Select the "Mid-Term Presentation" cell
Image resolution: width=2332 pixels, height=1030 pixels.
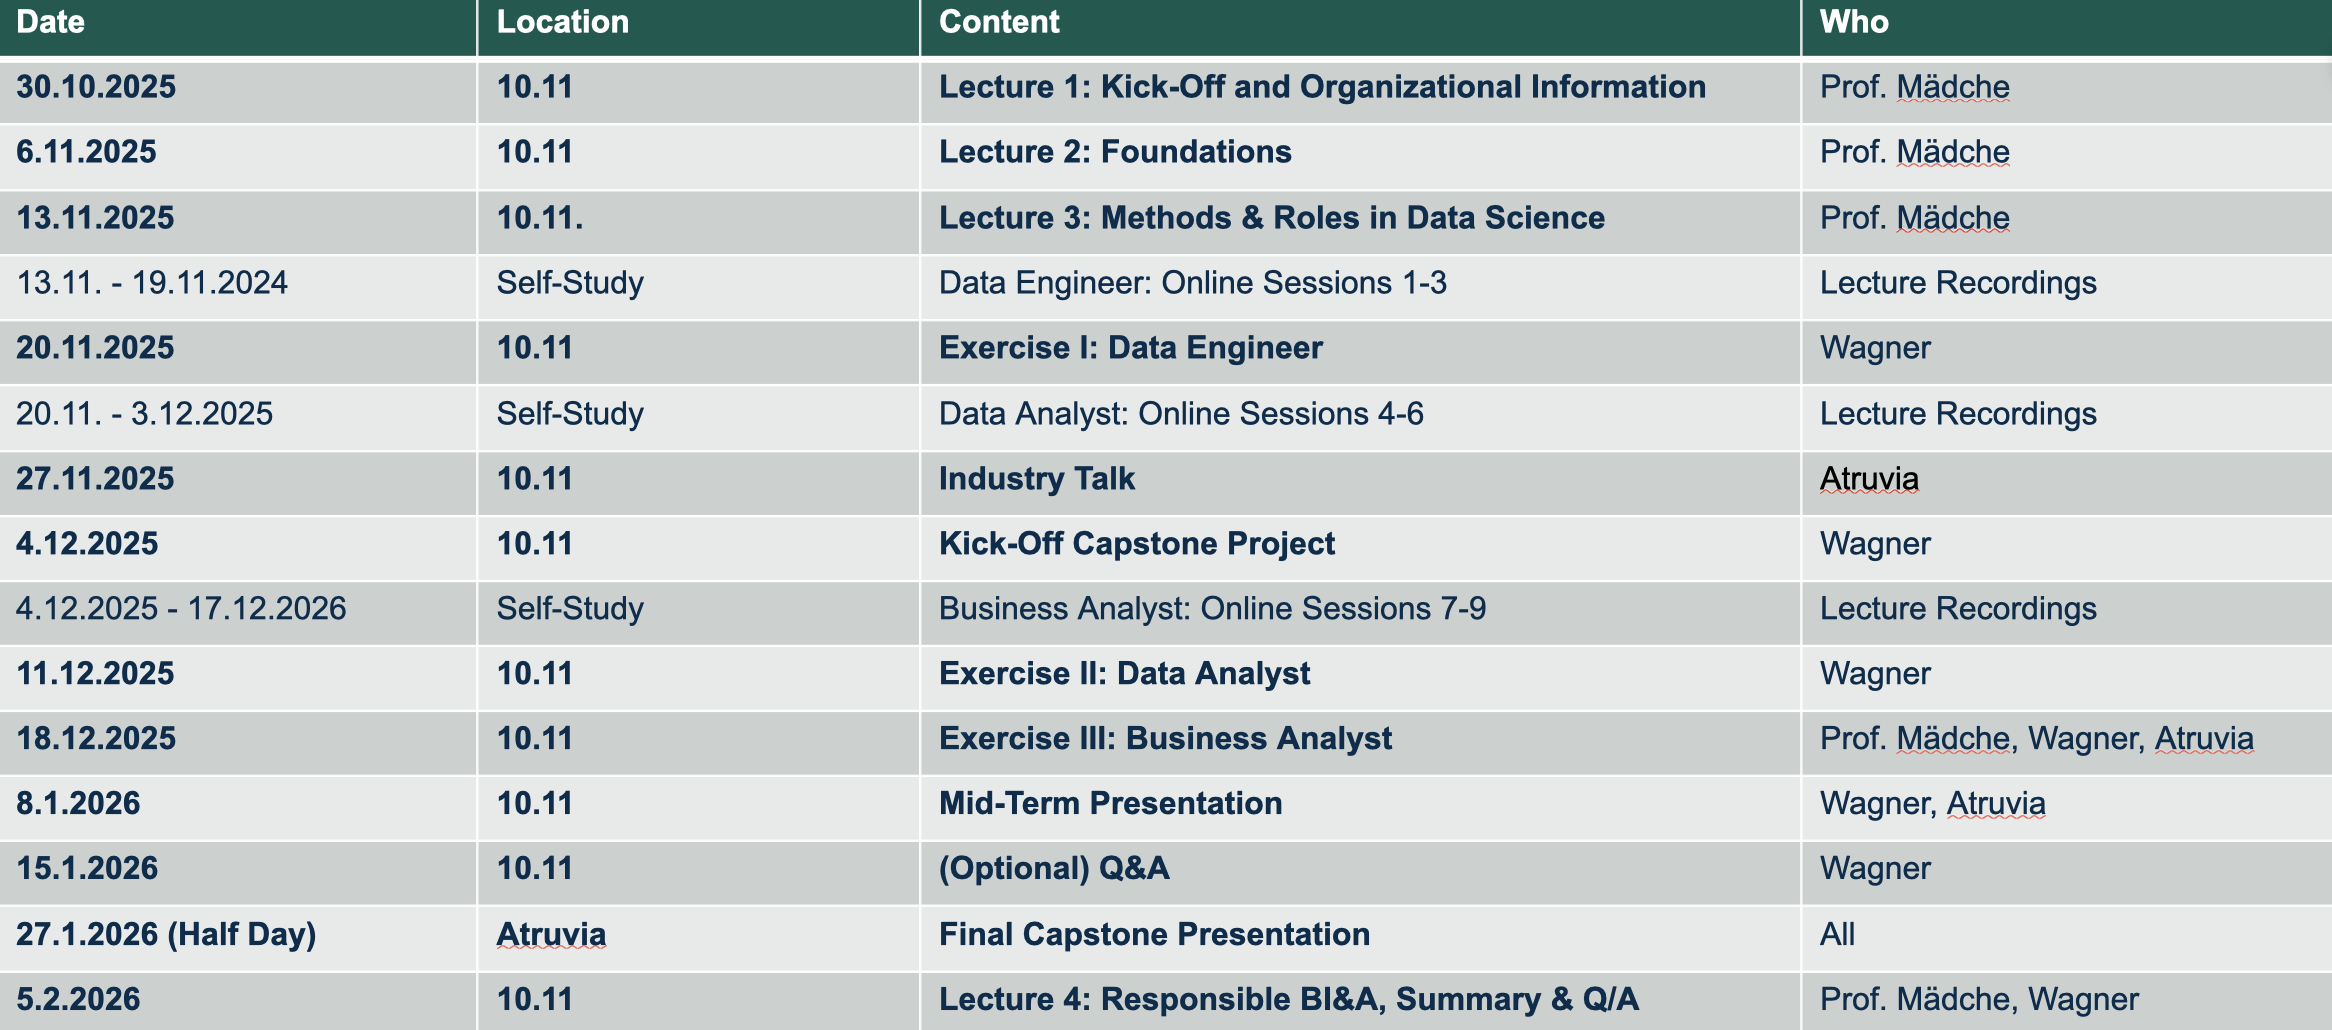tap(1110, 804)
